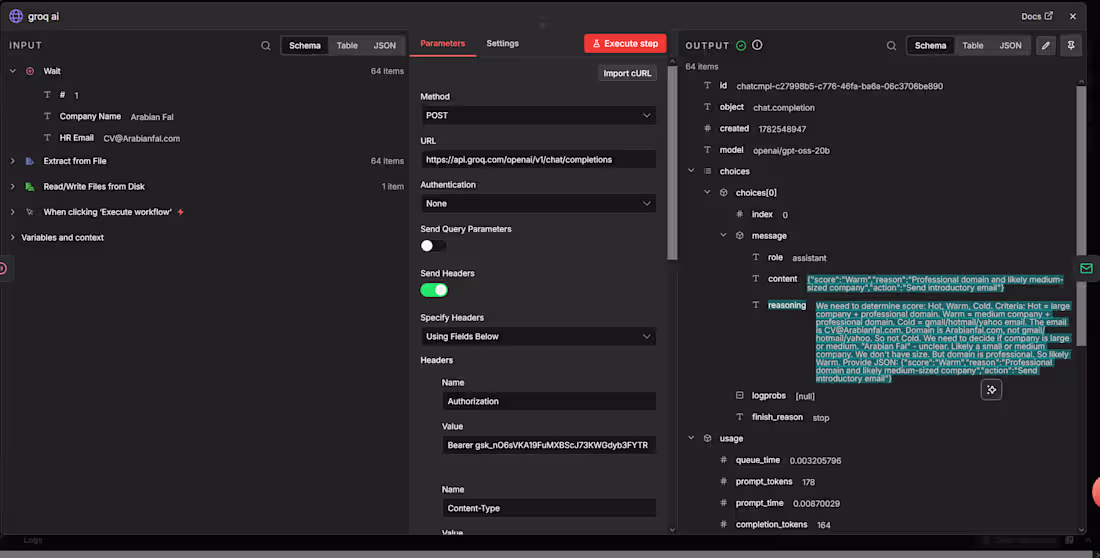1100x558 pixels.
Task: Click the manual trigger cursor icon
Action: point(30,212)
